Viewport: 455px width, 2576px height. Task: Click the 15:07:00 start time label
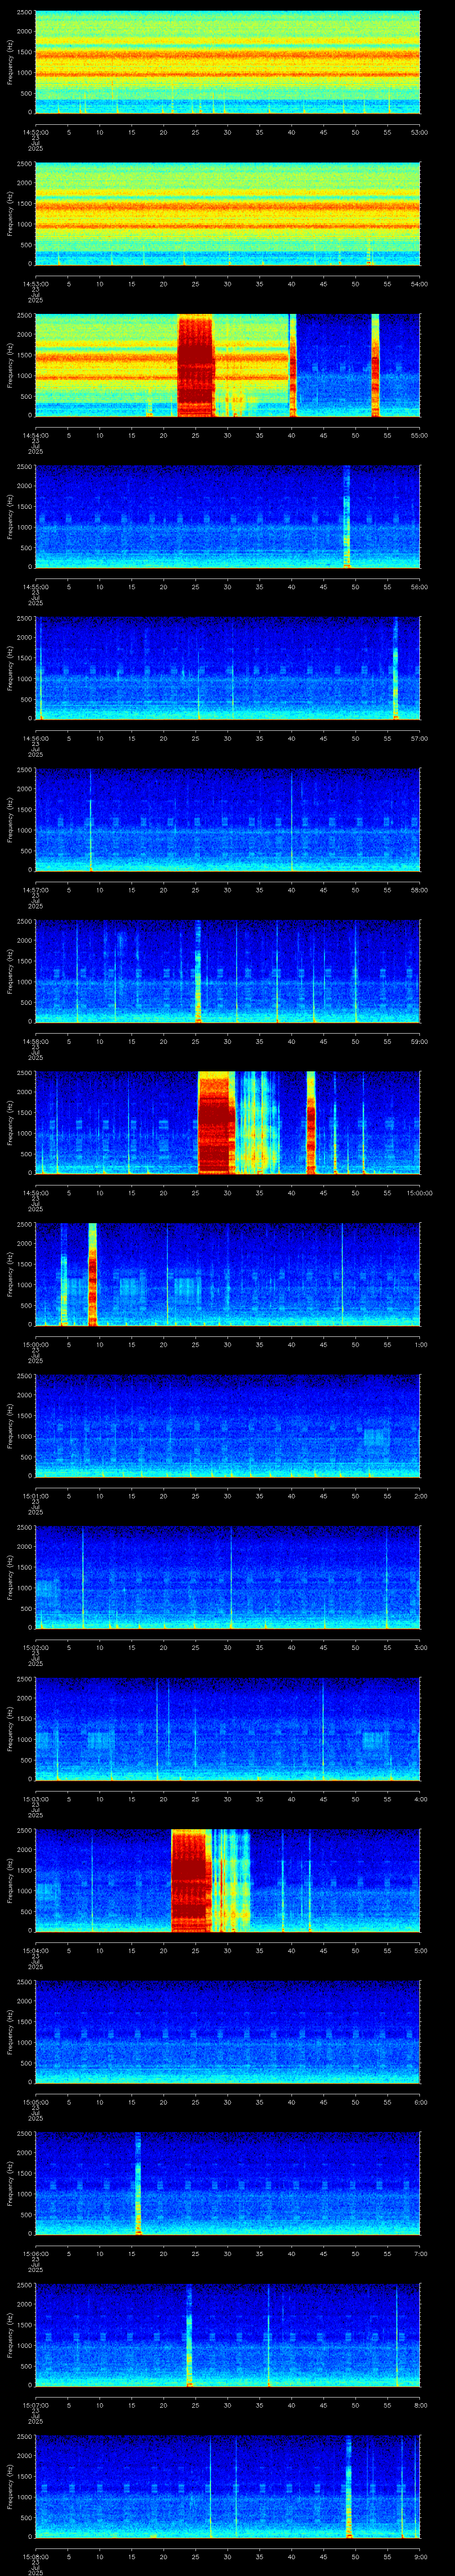pyautogui.click(x=35, y=2405)
